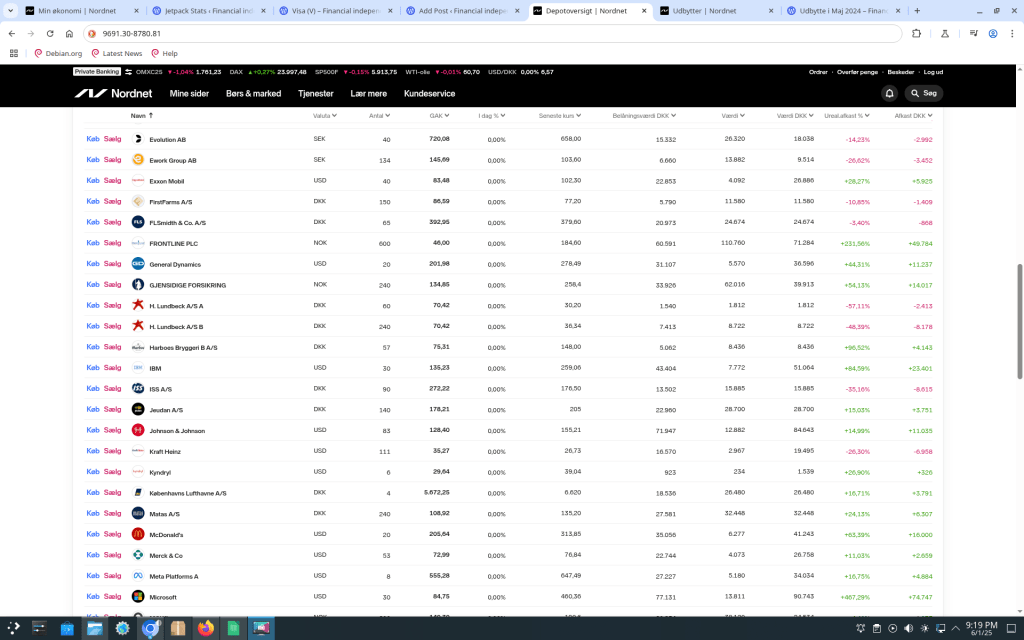
Task: Sort by Valuta column header
Action: [x=324, y=115]
